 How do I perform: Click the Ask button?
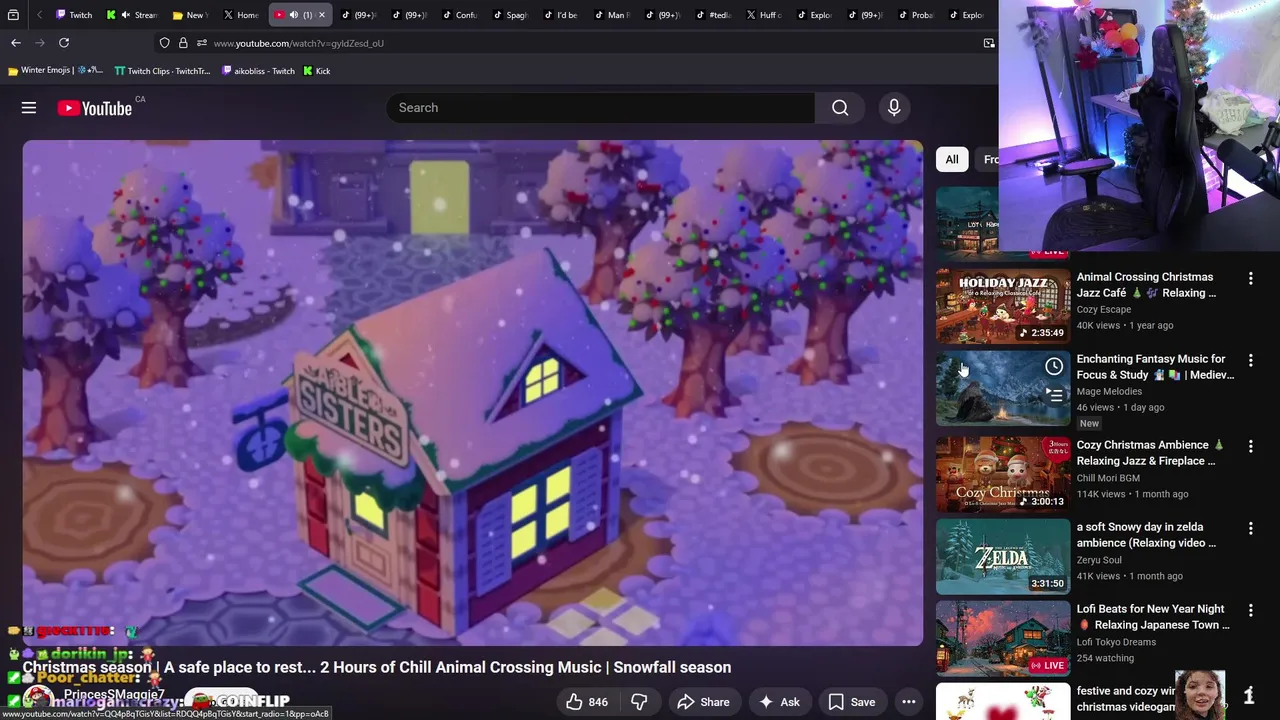point(779,702)
